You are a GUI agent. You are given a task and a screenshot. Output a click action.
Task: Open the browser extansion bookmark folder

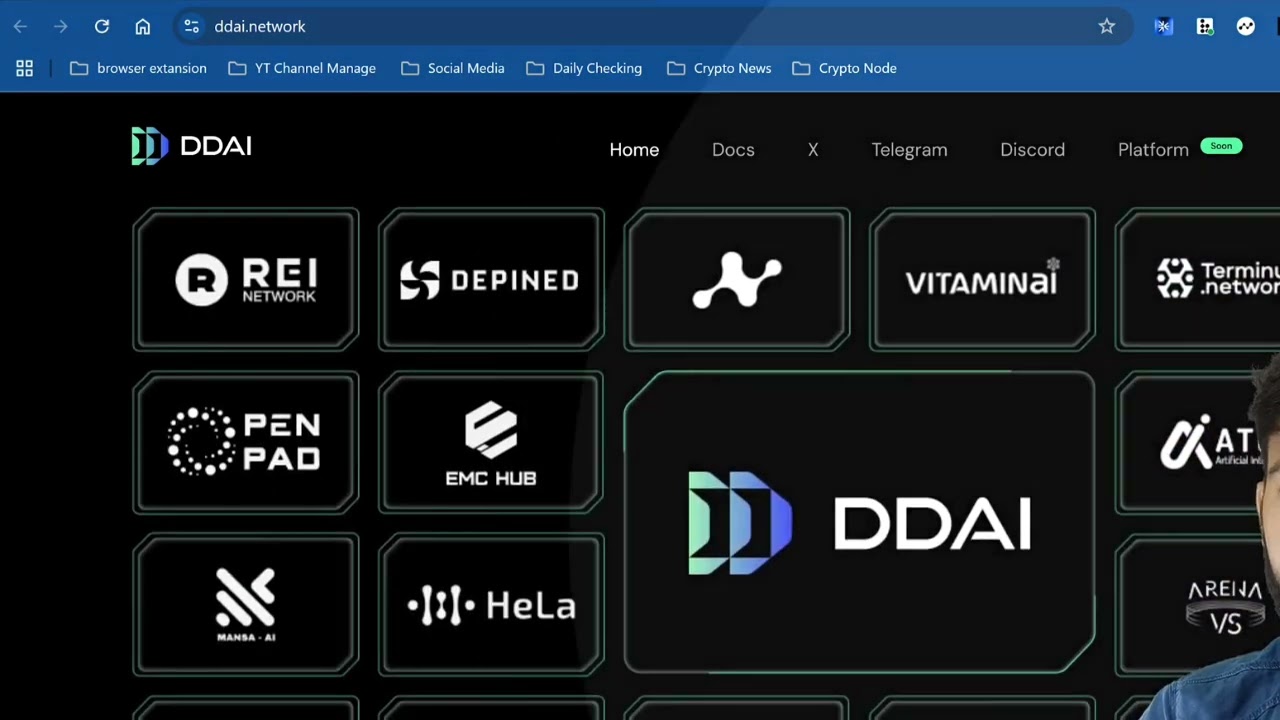click(x=138, y=68)
